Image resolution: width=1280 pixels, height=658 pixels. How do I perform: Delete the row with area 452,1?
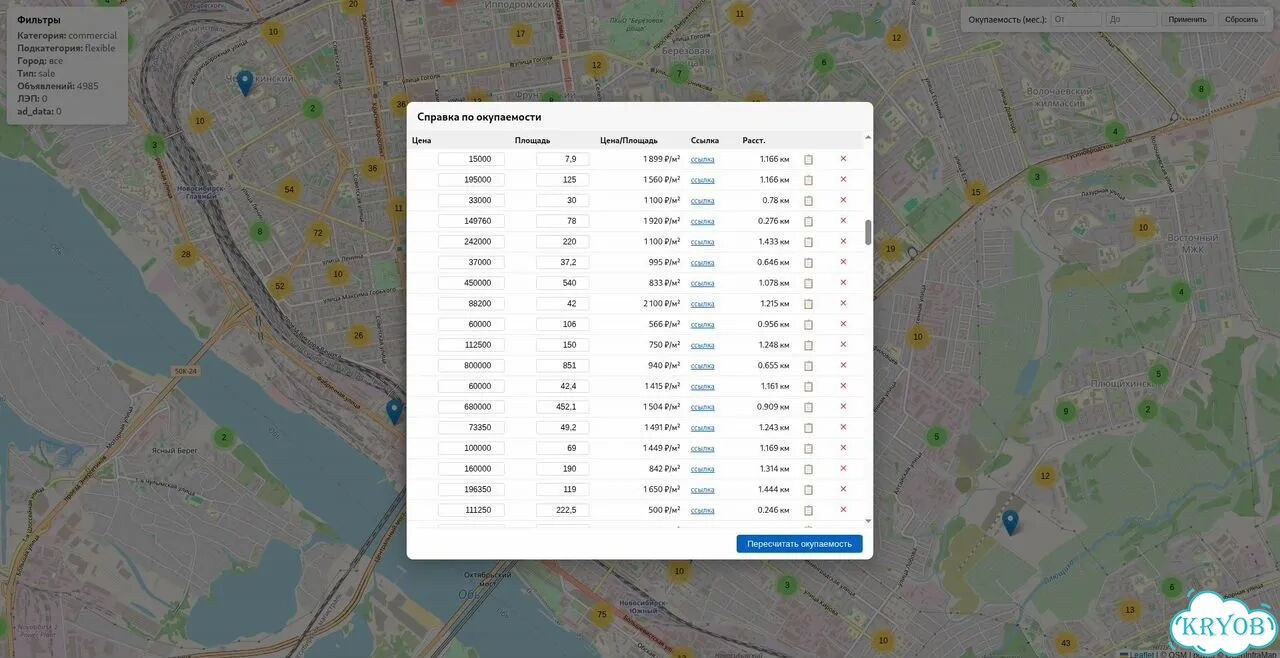click(x=843, y=406)
